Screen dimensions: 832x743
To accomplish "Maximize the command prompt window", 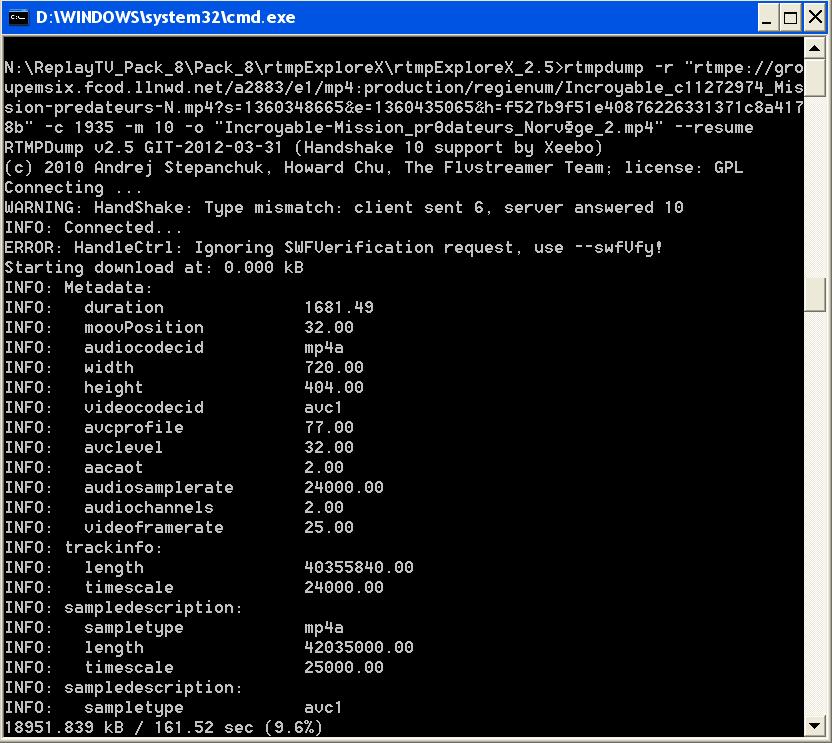I will (x=789, y=17).
